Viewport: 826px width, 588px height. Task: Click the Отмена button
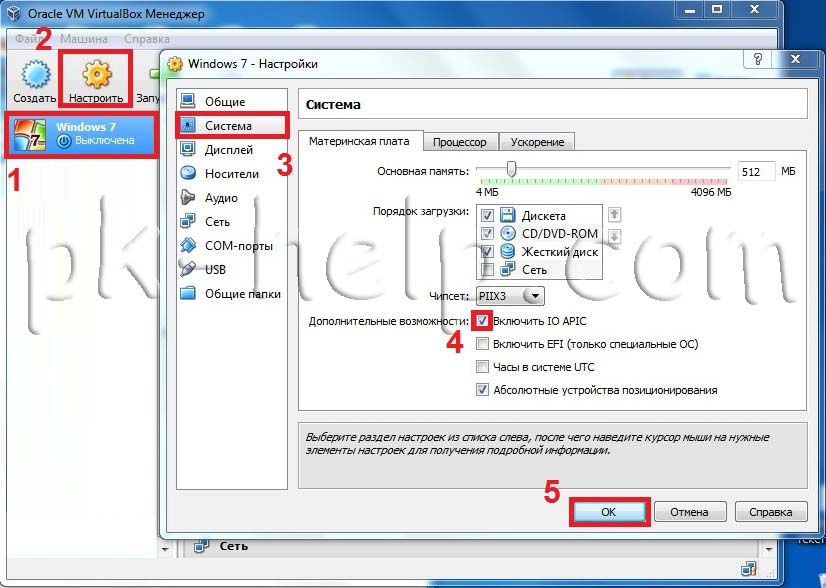tap(690, 512)
